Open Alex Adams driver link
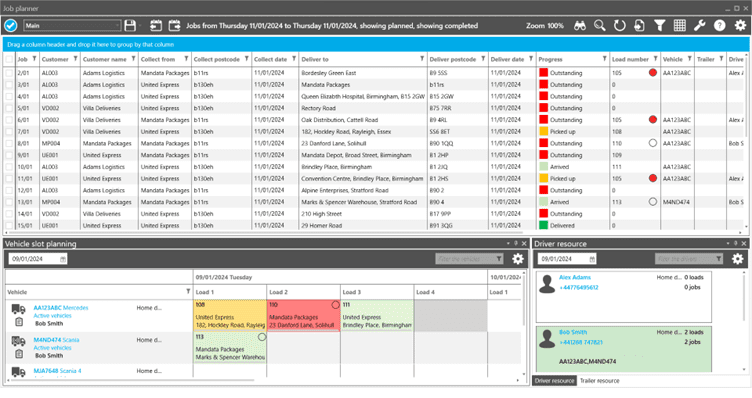752x398 pixels. coord(575,277)
